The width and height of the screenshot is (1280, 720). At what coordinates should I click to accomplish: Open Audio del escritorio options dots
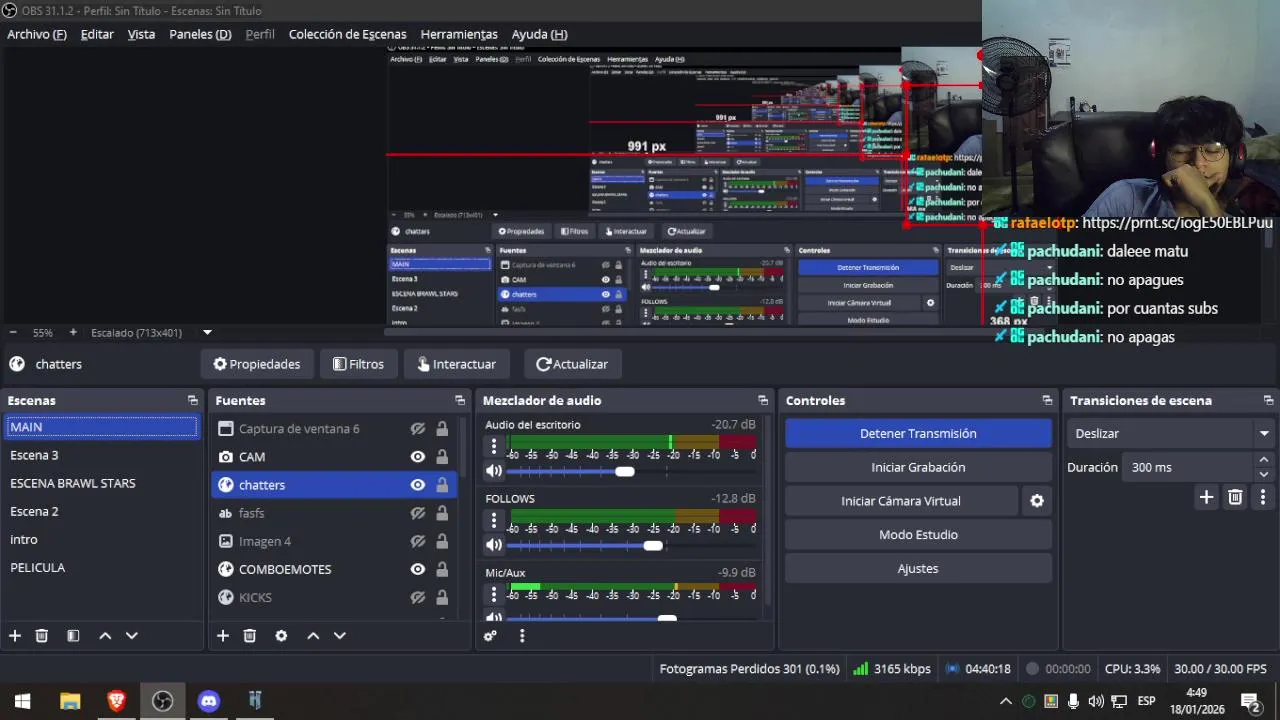tap(493, 446)
